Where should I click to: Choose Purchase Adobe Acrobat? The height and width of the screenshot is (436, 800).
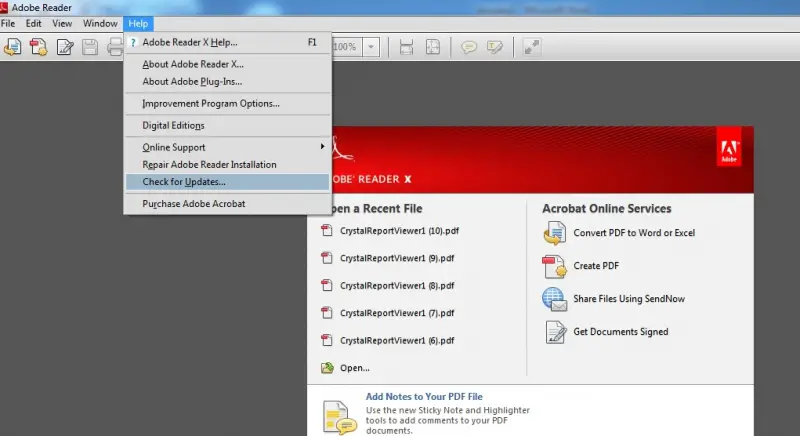click(x=228, y=204)
